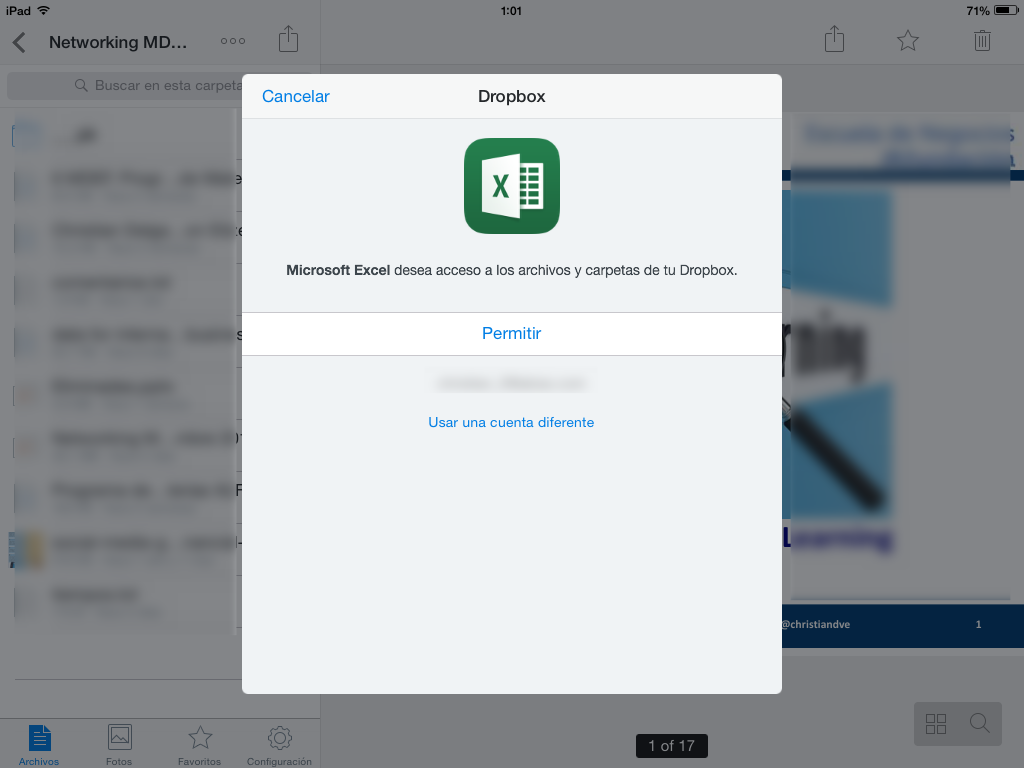Tap the @christiandve text on the slide

[816, 624]
